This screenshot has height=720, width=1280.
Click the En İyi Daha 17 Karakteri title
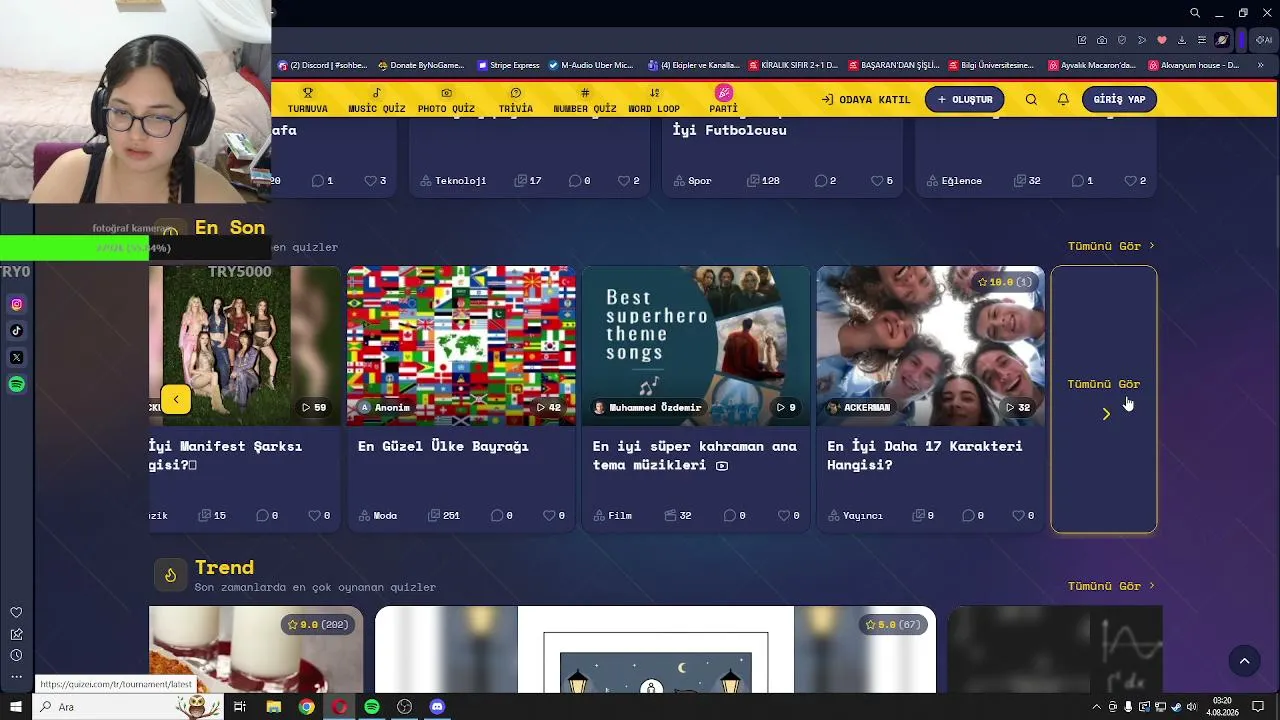pos(925,456)
